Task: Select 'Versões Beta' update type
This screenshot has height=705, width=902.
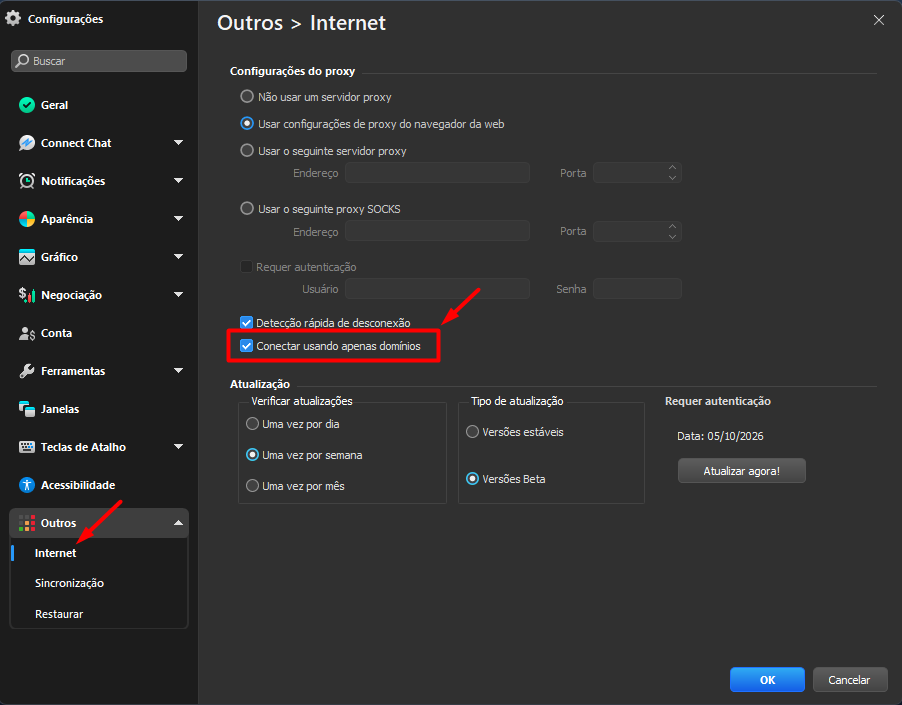Action: coord(472,478)
